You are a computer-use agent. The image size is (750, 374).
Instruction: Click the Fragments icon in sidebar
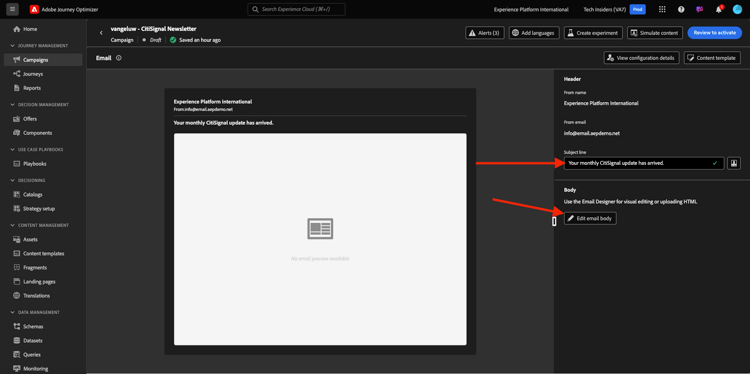17,267
